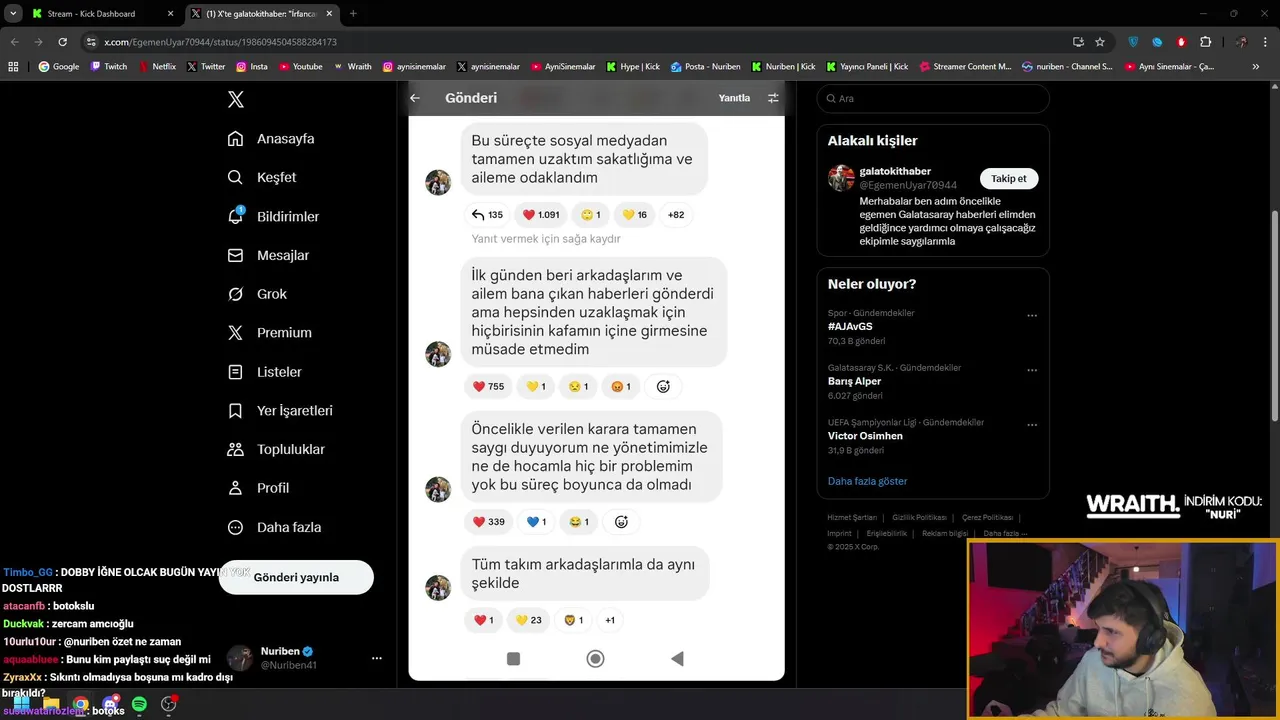
Task: Click the Listeler list icon
Action: tap(236, 372)
